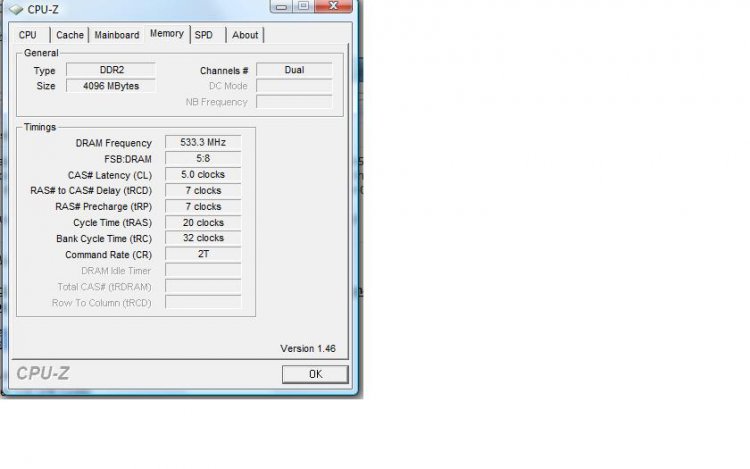Click the DRAM Frequency label
Screen dimensions: 750x469
114,143
